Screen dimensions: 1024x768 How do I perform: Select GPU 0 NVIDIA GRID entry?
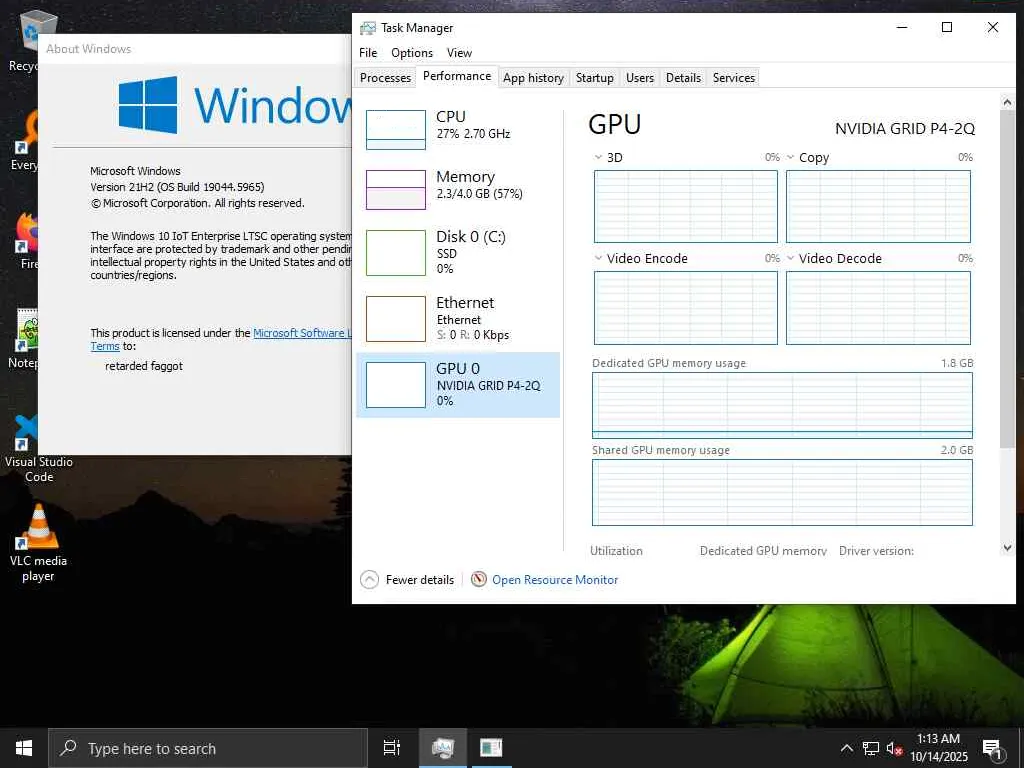458,385
